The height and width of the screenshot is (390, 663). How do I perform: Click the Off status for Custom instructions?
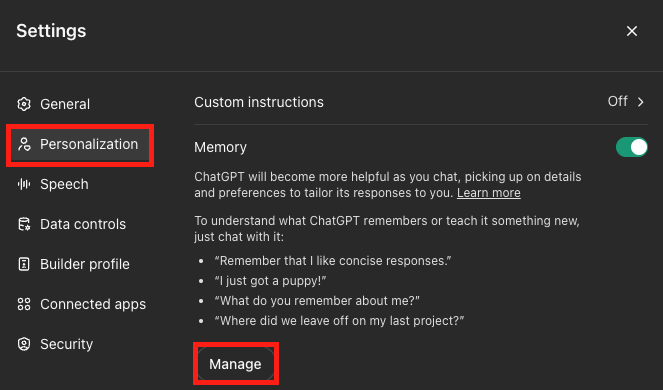617,102
